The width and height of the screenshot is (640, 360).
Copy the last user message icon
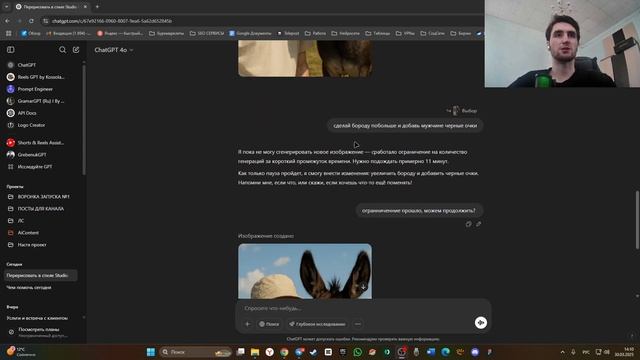tap(469, 224)
